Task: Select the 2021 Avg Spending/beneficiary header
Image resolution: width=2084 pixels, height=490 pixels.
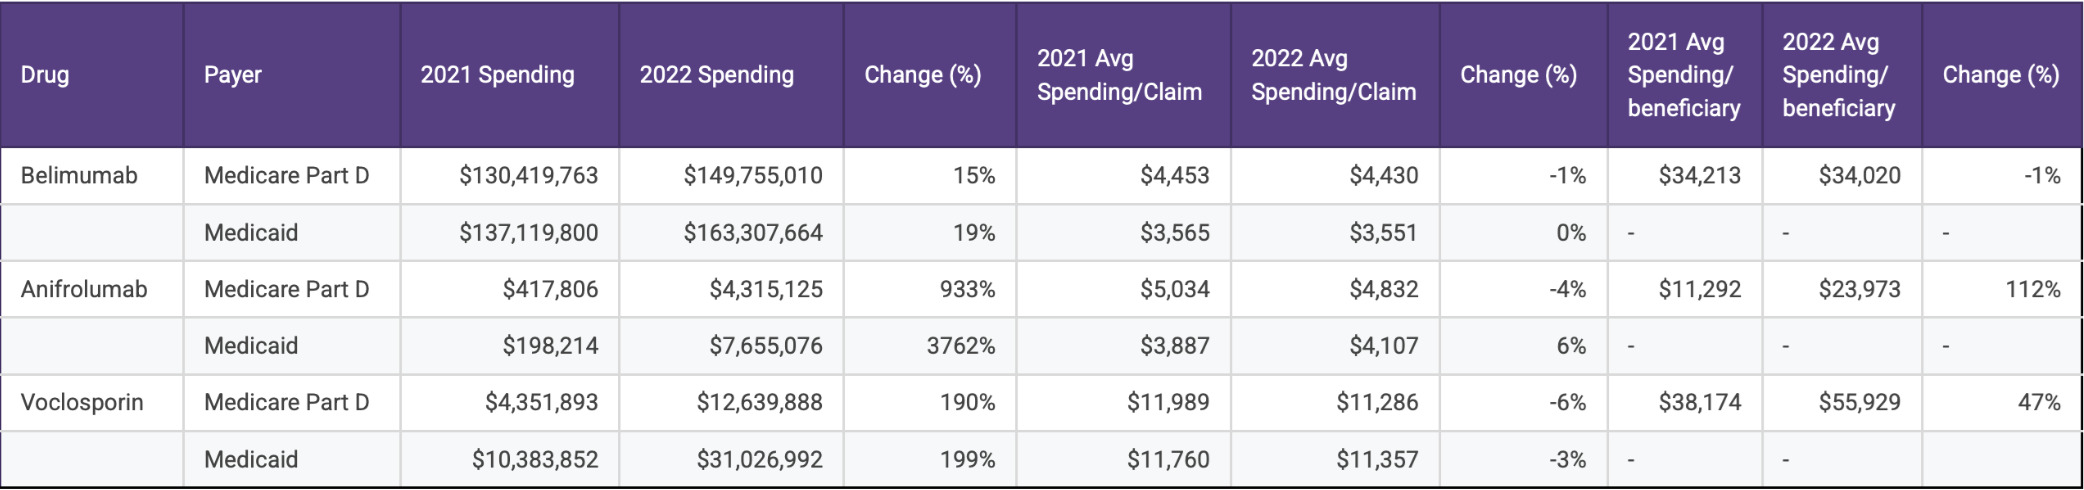Action: (x=1684, y=75)
